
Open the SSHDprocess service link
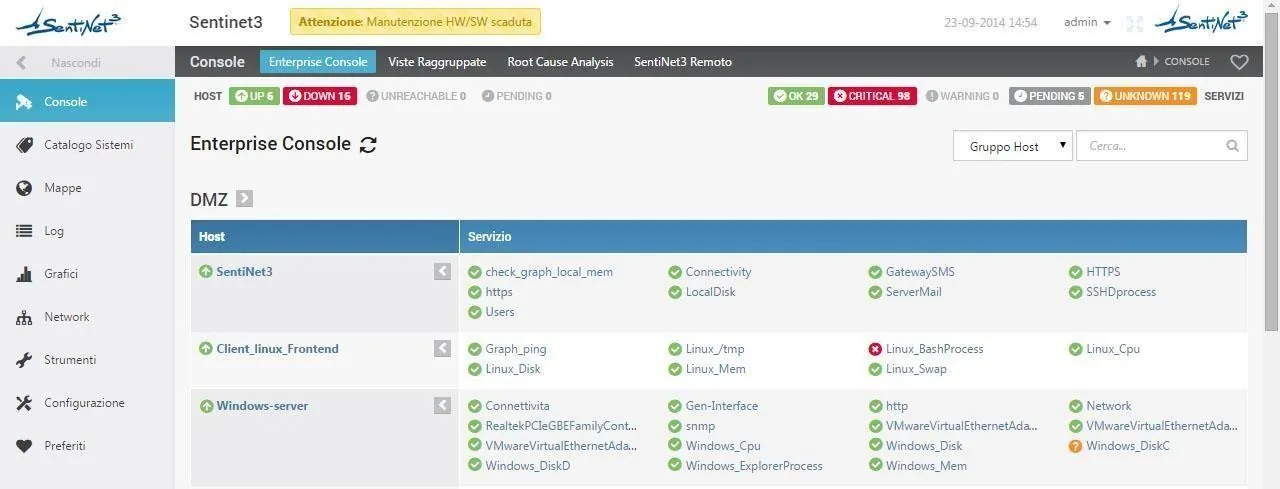[x=1121, y=292]
